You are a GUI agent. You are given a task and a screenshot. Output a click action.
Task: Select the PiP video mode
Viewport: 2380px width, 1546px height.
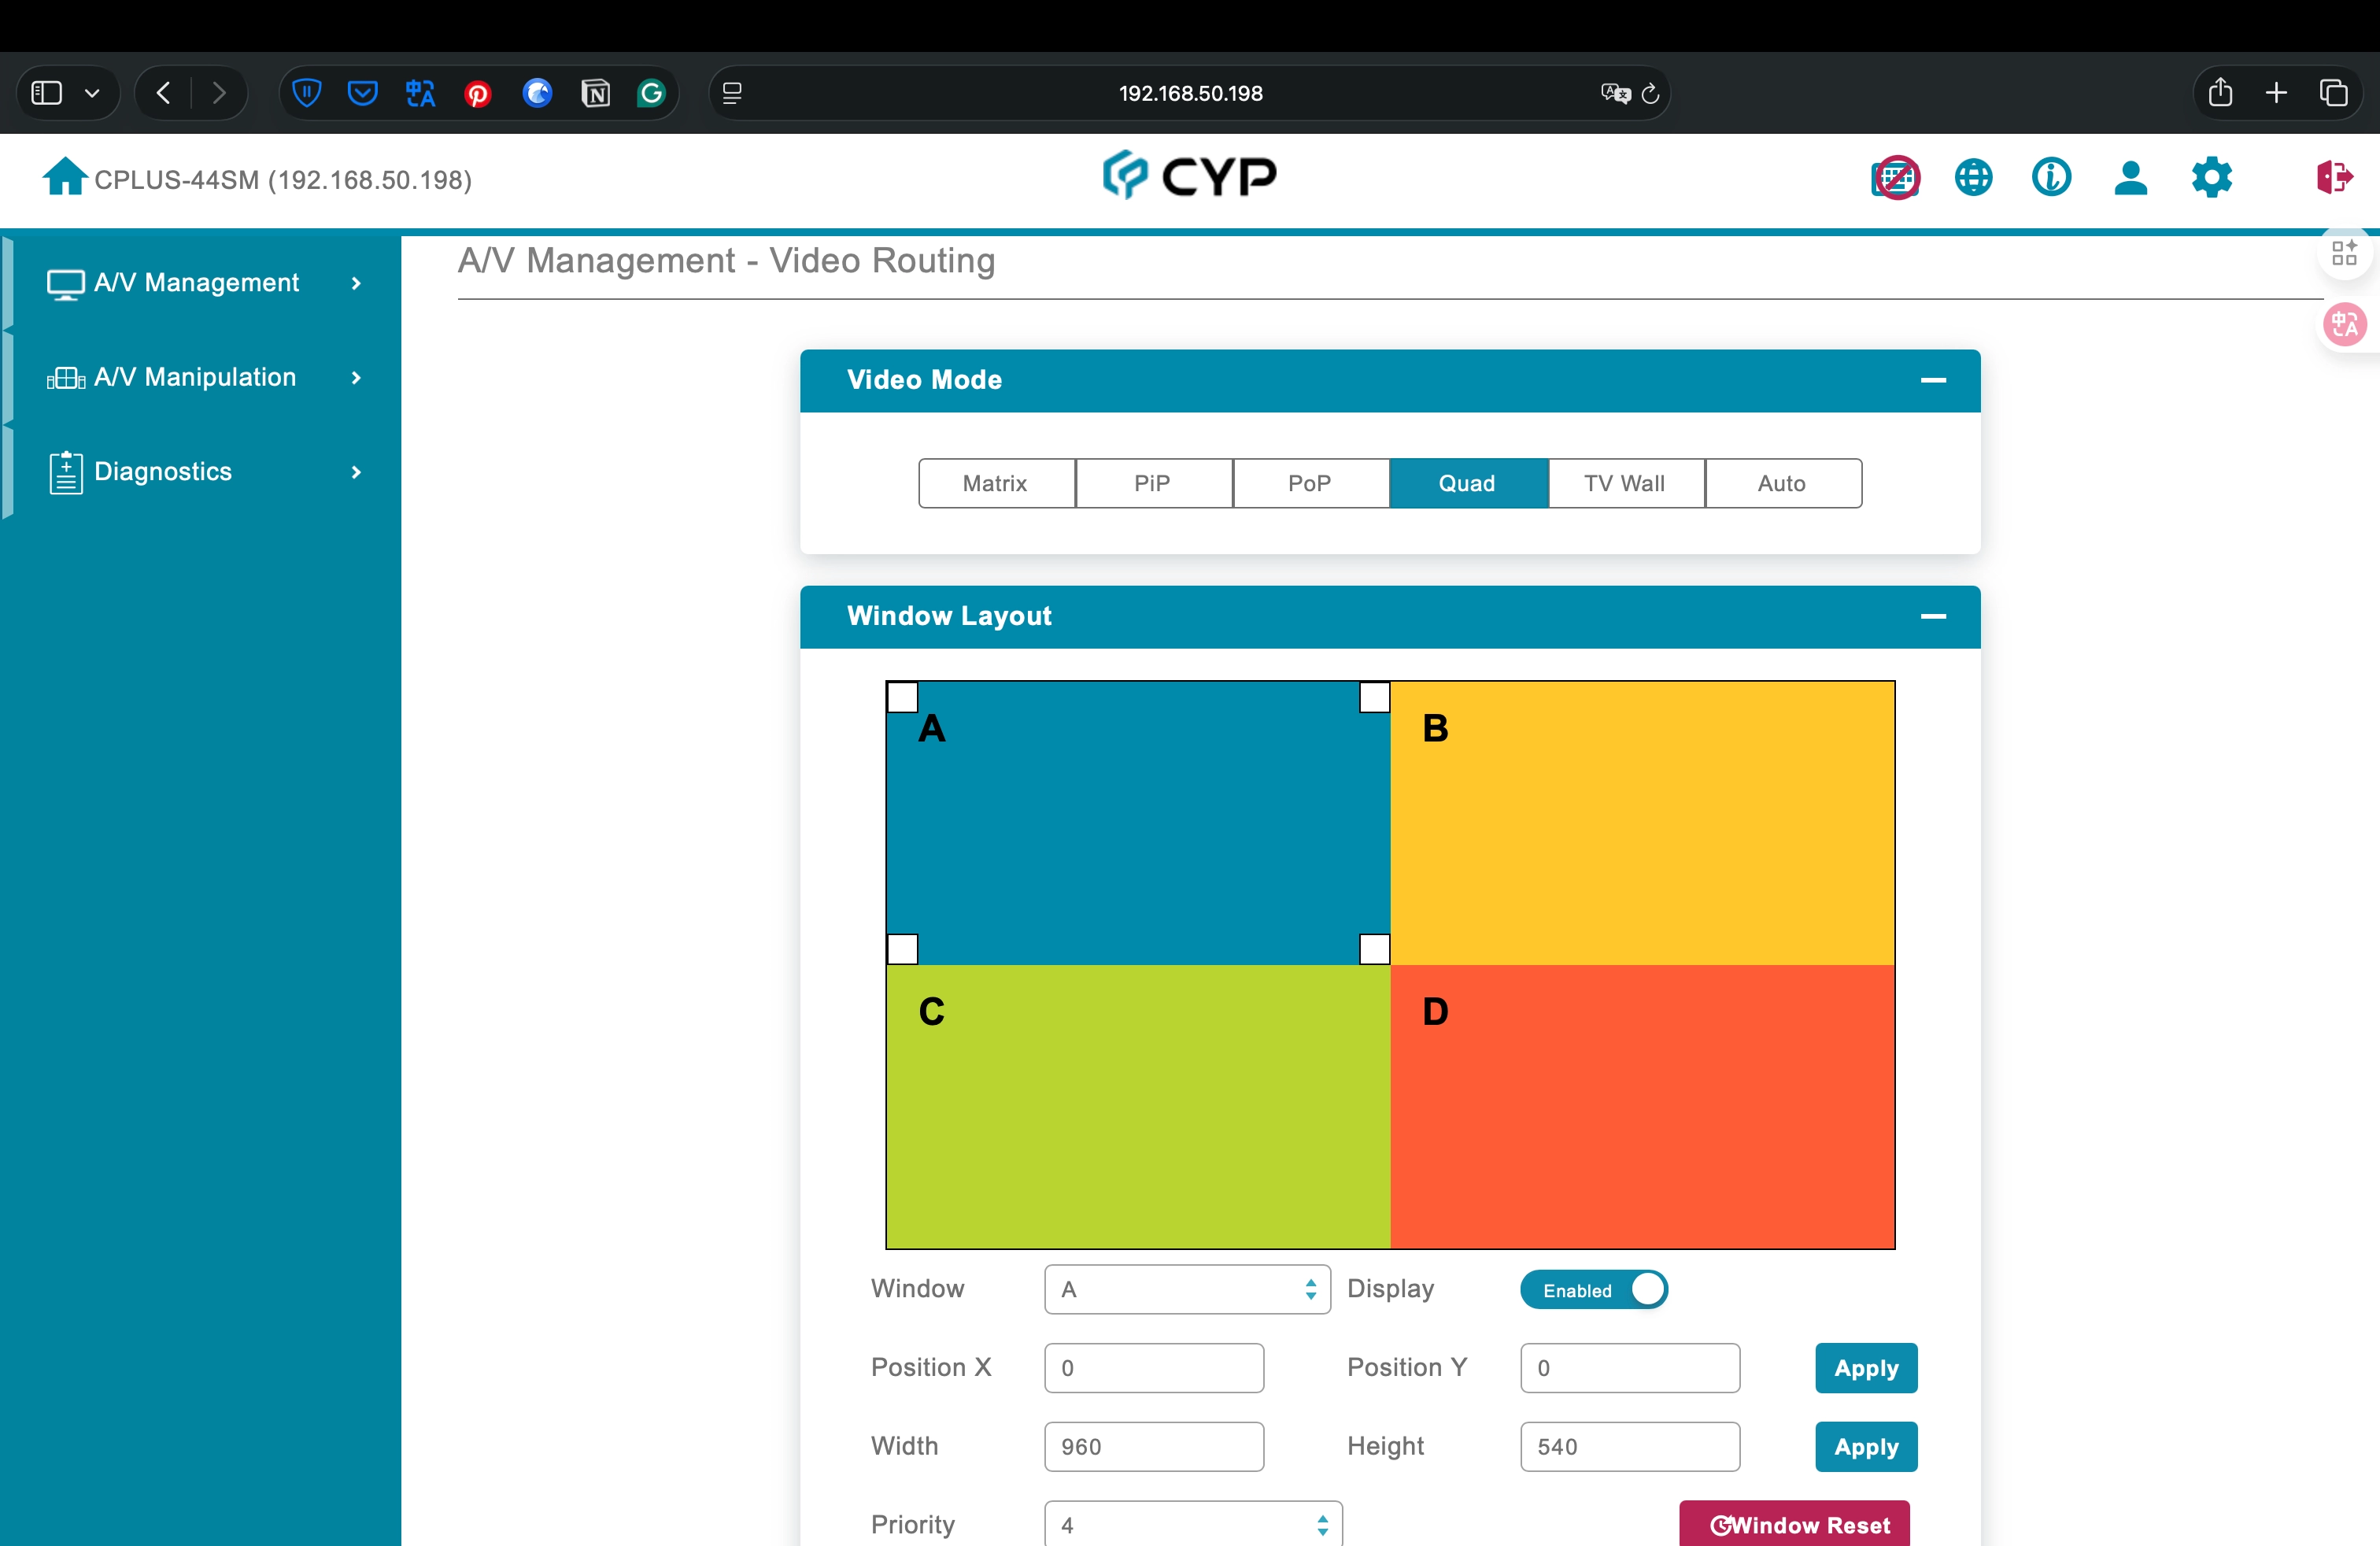(1153, 484)
